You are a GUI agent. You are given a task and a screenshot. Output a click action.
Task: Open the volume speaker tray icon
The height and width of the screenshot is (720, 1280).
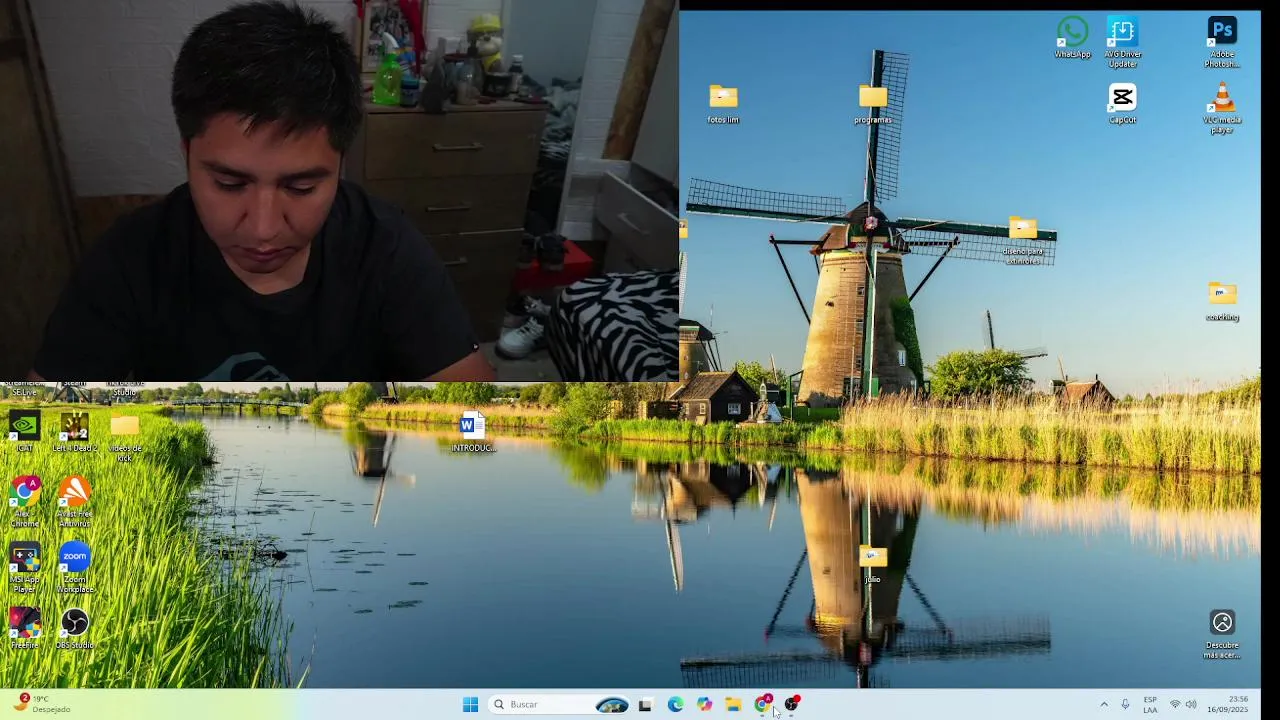[1191, 704]
